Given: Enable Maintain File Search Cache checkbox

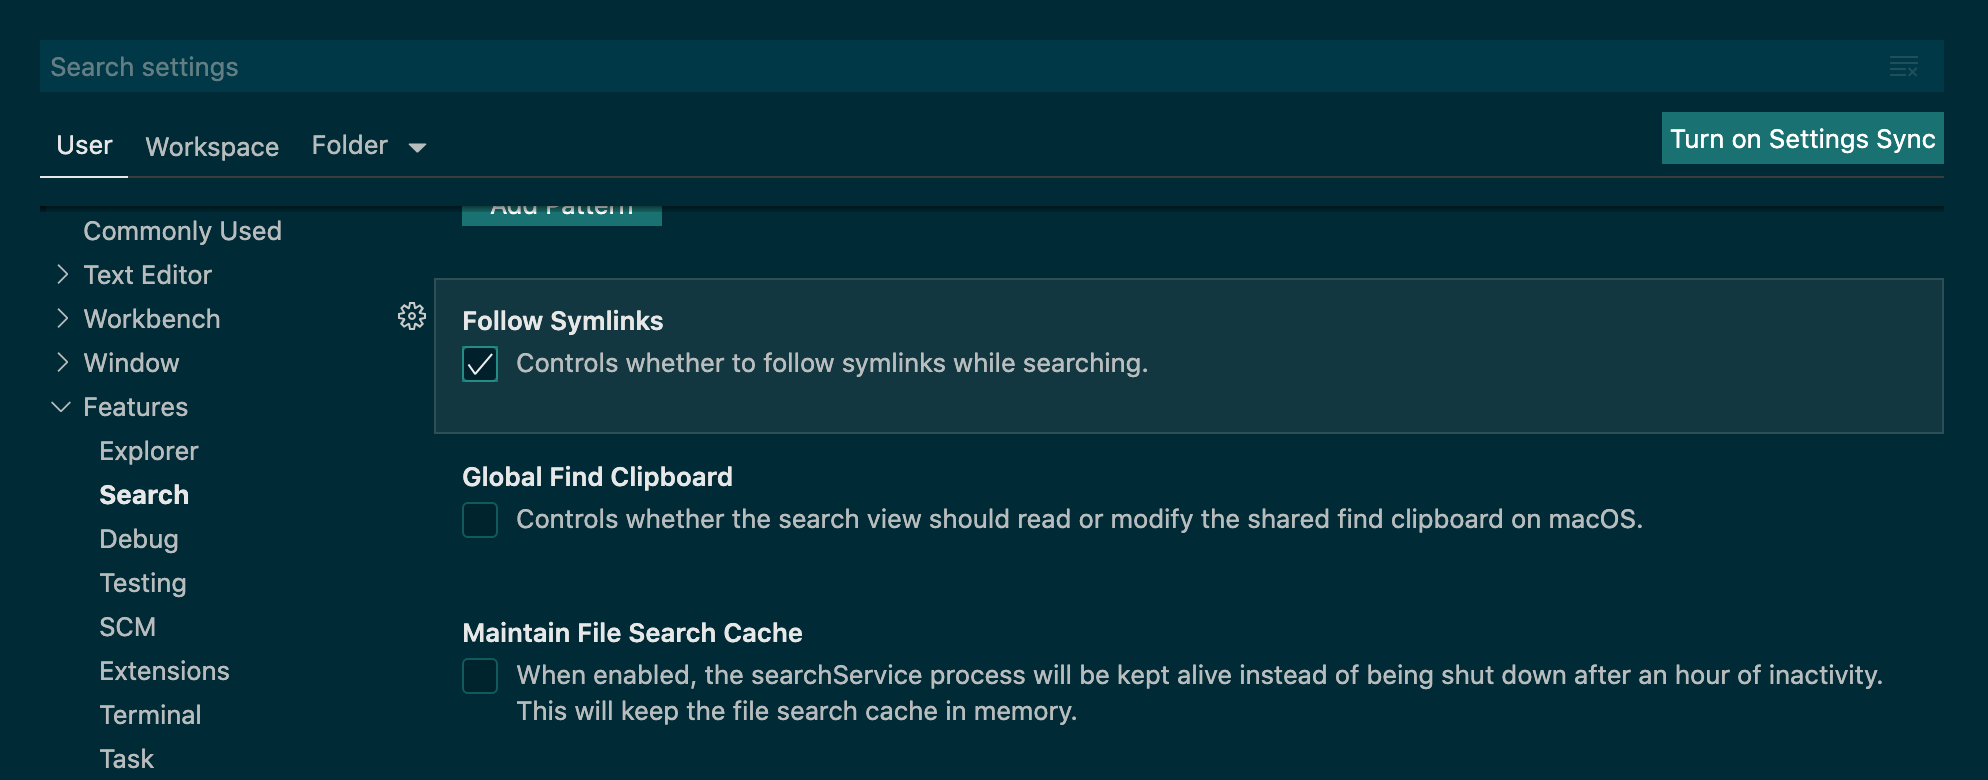Looking at the screenshot, I should click(480, 676).
